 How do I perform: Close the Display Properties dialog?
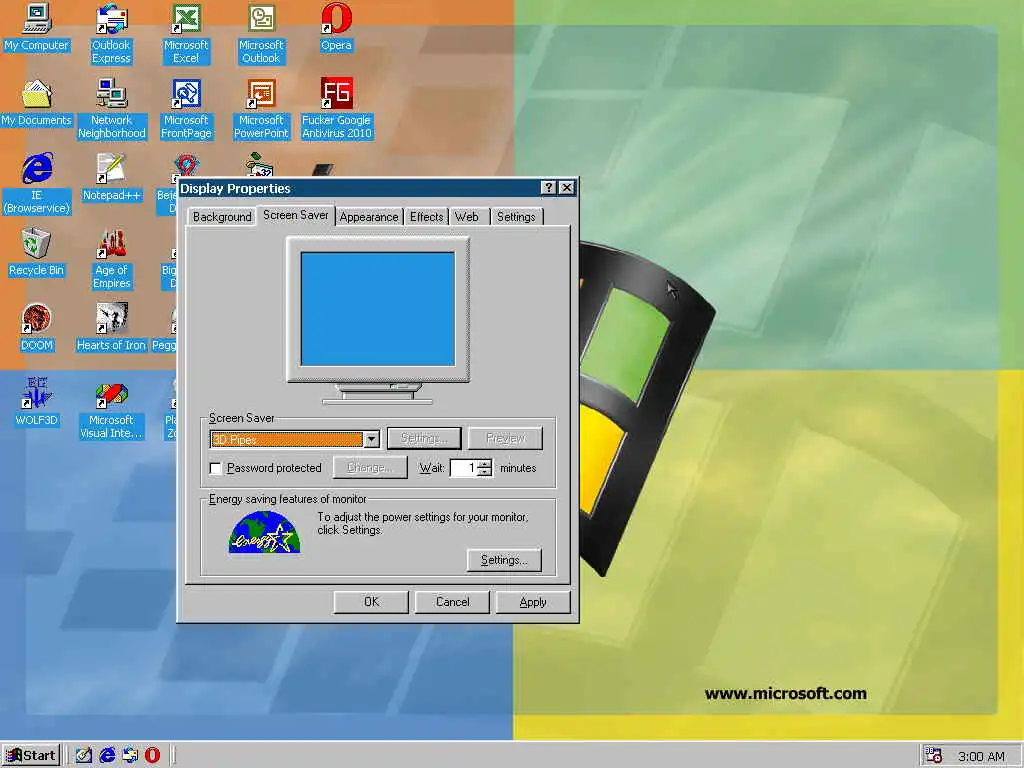[x=567, y=188]
